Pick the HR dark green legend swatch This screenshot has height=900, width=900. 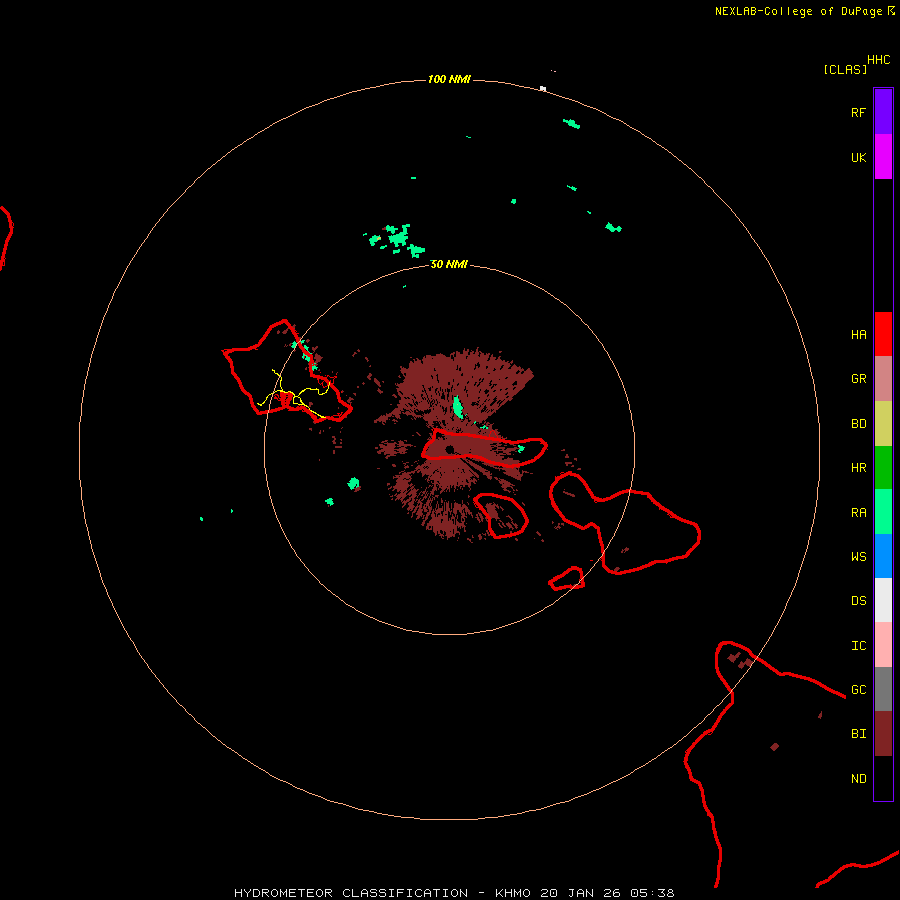pos(883,467)
